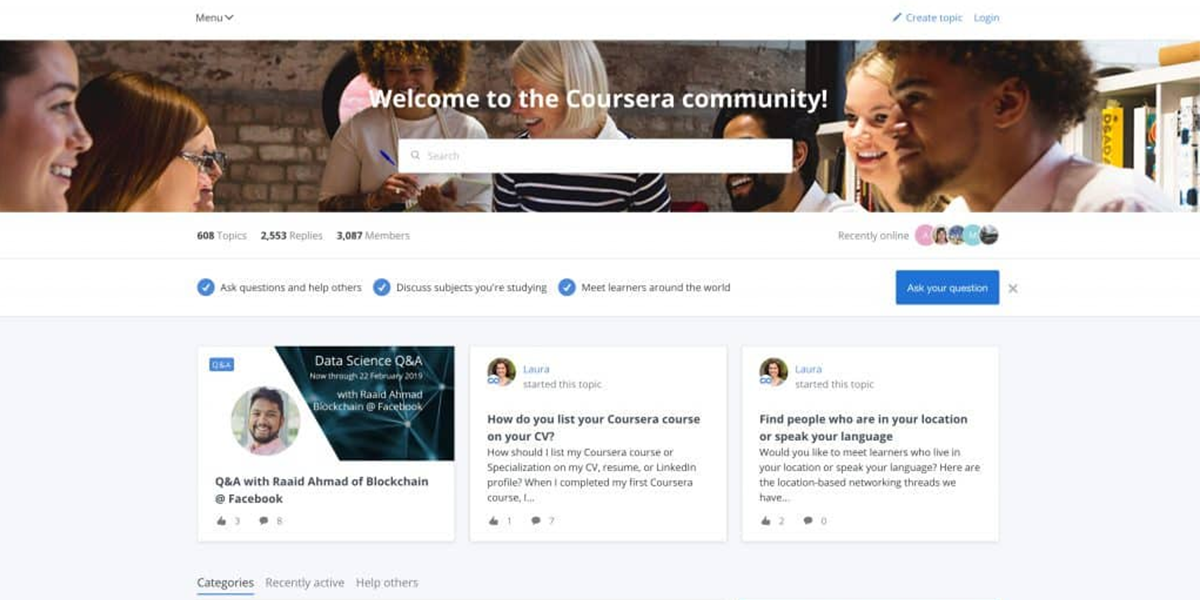Like the Find people in your location topic
Screen dimensions: 1200x600
click(x=765, y=521)
